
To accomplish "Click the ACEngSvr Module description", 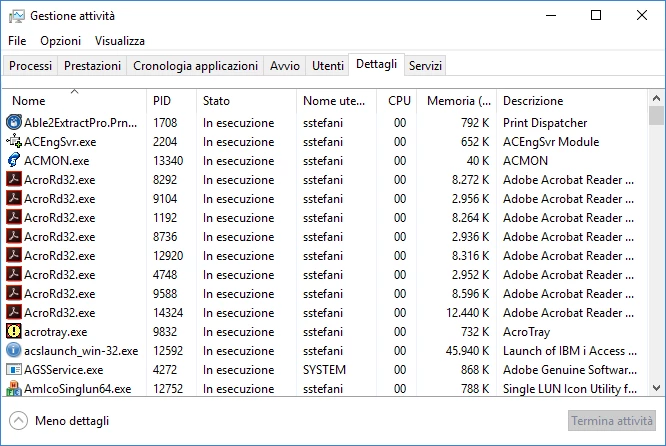I will (551, 142).
